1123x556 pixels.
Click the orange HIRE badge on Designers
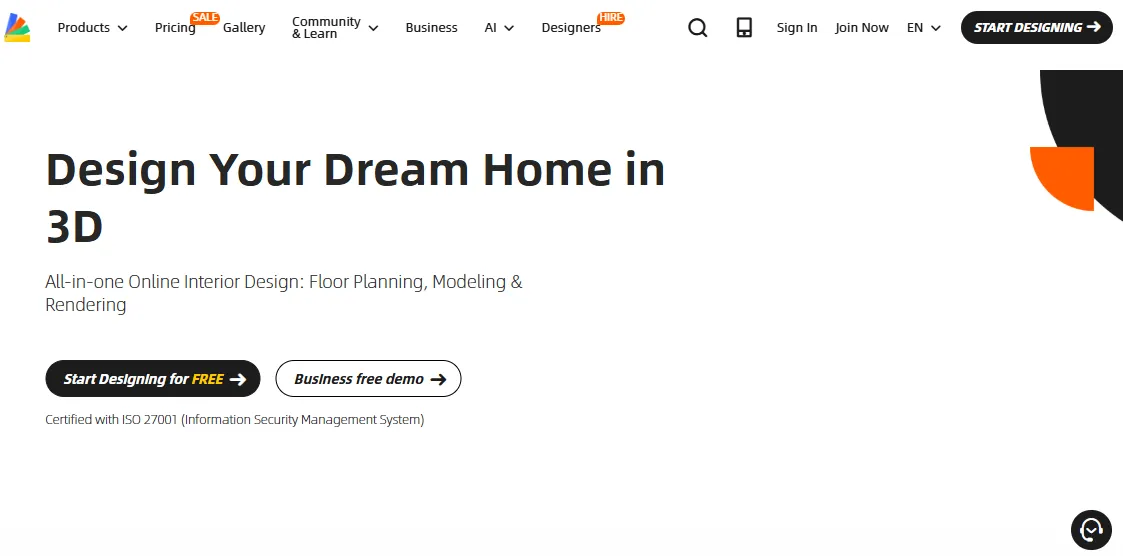tap(610, 17)
